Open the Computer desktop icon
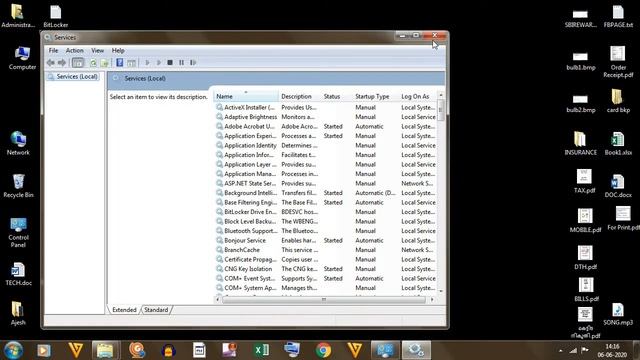This screenshot has height=360, width=640. coord(22,58)
